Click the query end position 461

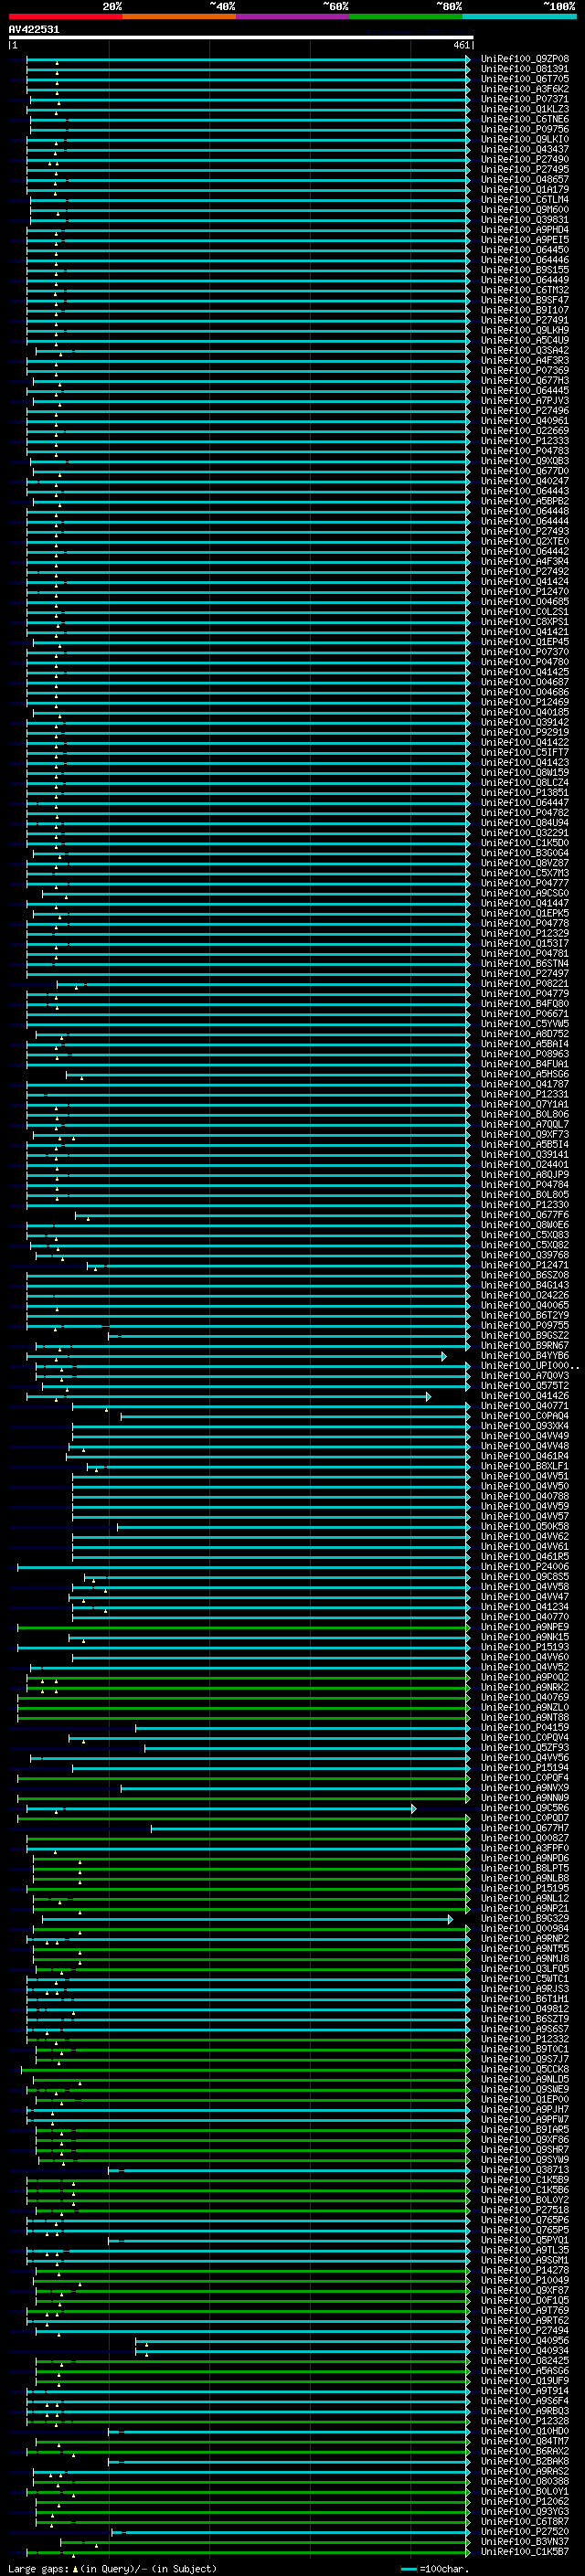tap(461, 45)
